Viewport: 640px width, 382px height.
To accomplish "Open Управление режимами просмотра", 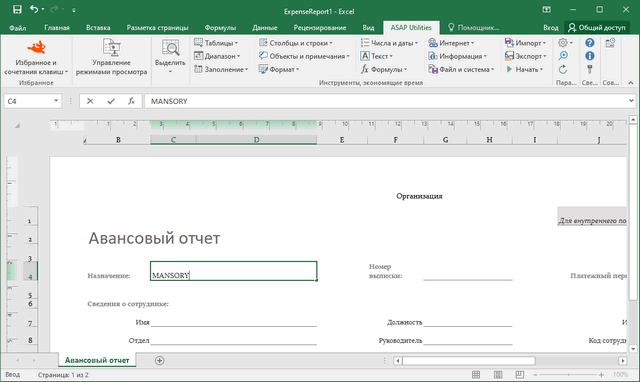I will pyautogui.click(x=111, y=58).
